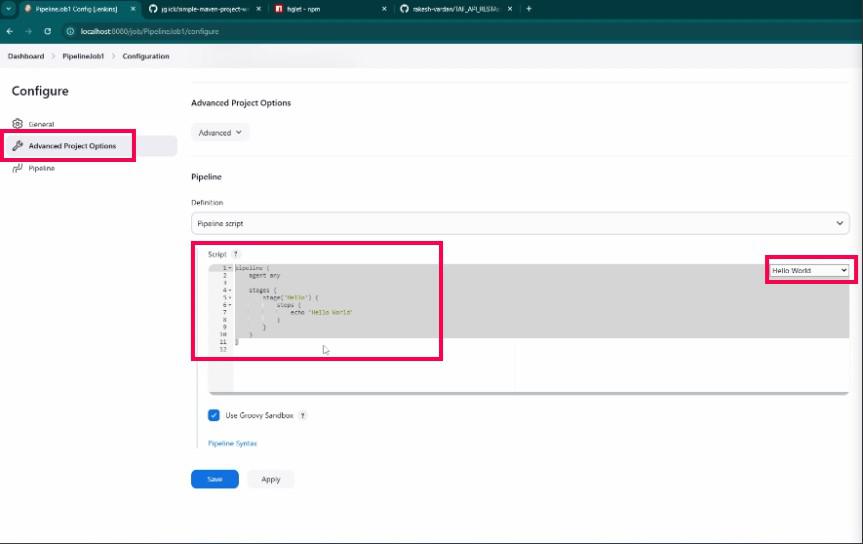Toggle the Use Groovy Sandbox checkbox
The width and height of the screenshot is (863, 544).
click(x=214, y=415)
